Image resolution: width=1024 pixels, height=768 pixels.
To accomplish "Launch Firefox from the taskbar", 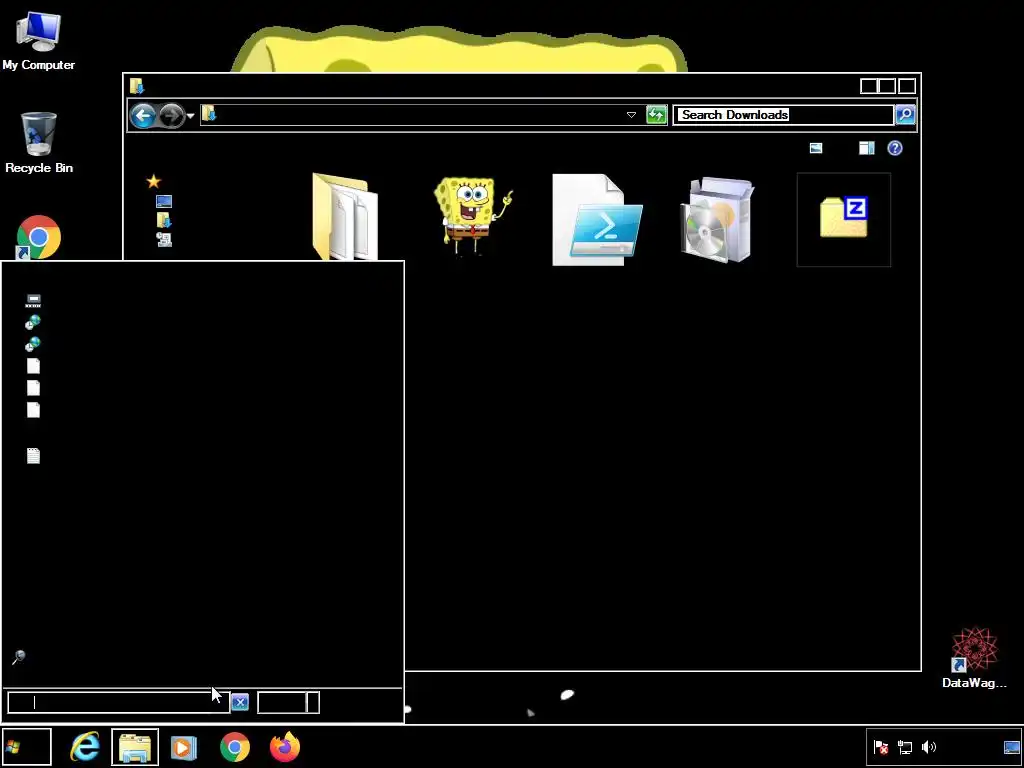I will click(x=285, y=747).
